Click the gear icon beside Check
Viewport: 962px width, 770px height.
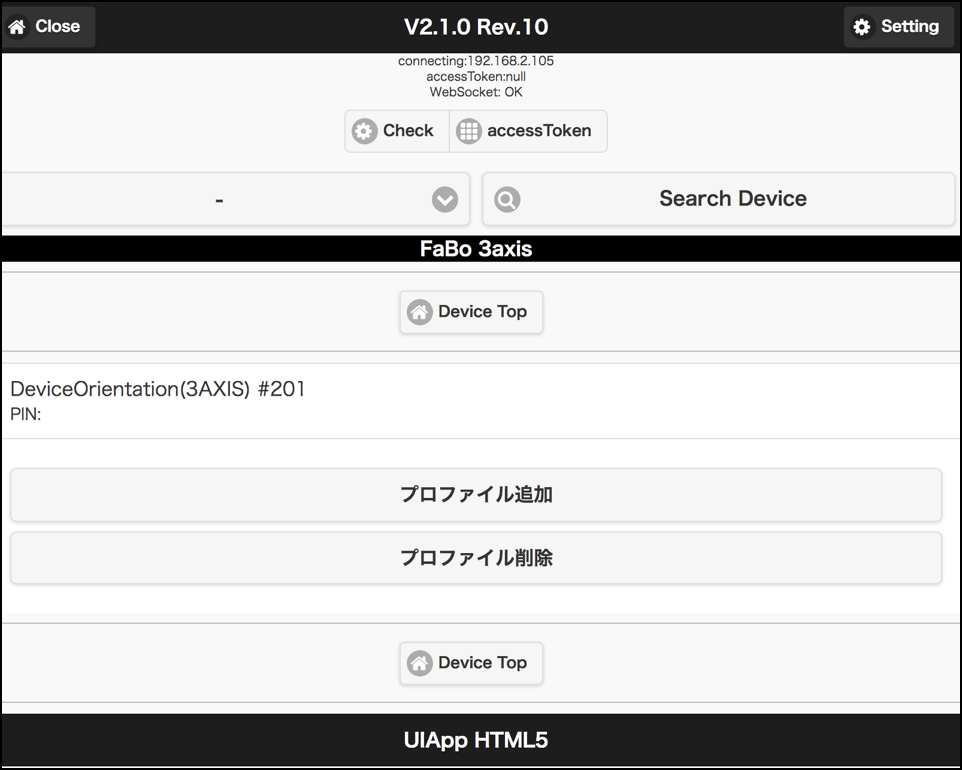tap(365, 131)
